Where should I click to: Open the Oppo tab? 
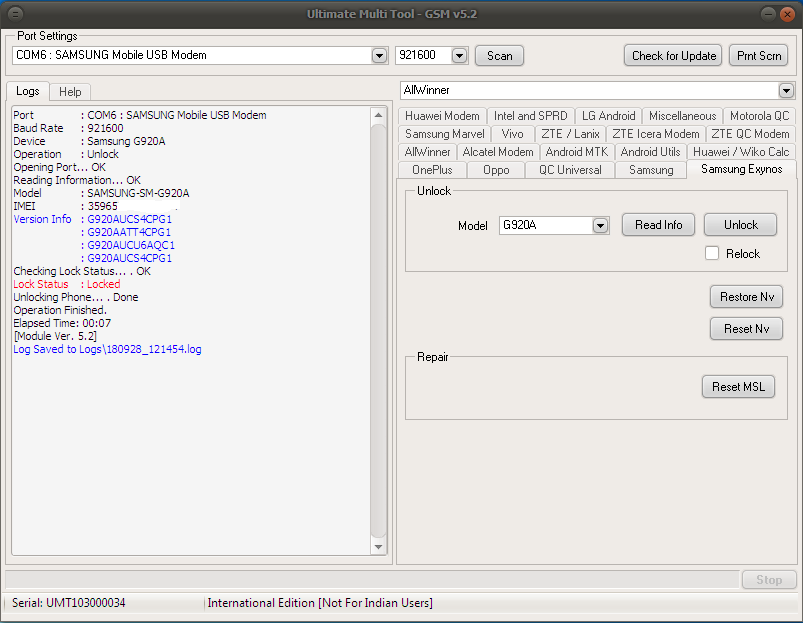click(x=496, y=170)
